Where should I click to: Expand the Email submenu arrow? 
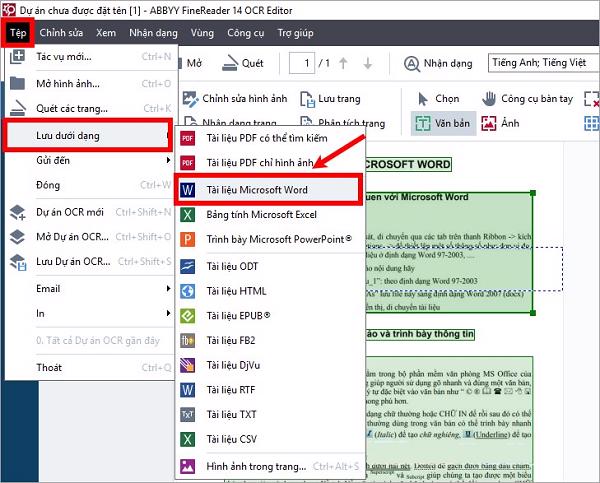(168, 288)
